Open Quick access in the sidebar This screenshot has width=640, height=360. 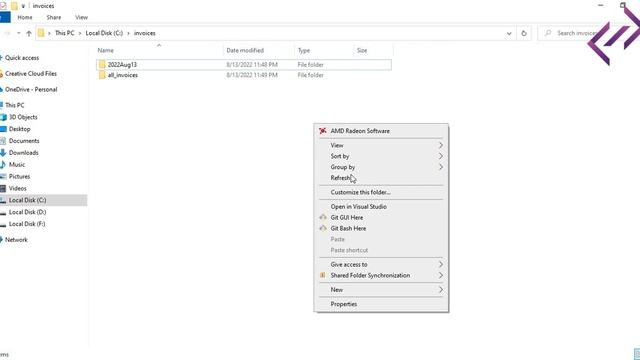click(22, 58)
